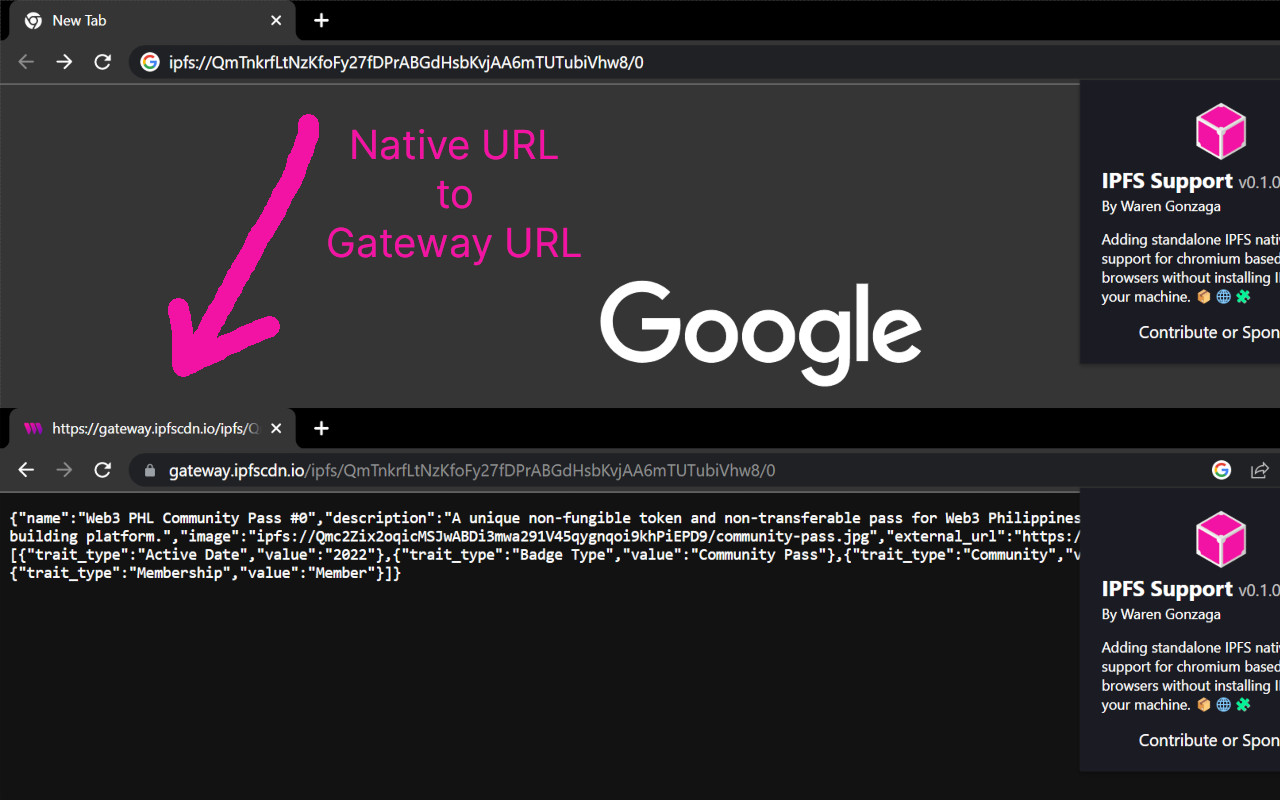This screenshot has width=1280, height=800.
Task: Click the back arrow in the gateway.ipfscdn.io window
Action: click(26, 470)
